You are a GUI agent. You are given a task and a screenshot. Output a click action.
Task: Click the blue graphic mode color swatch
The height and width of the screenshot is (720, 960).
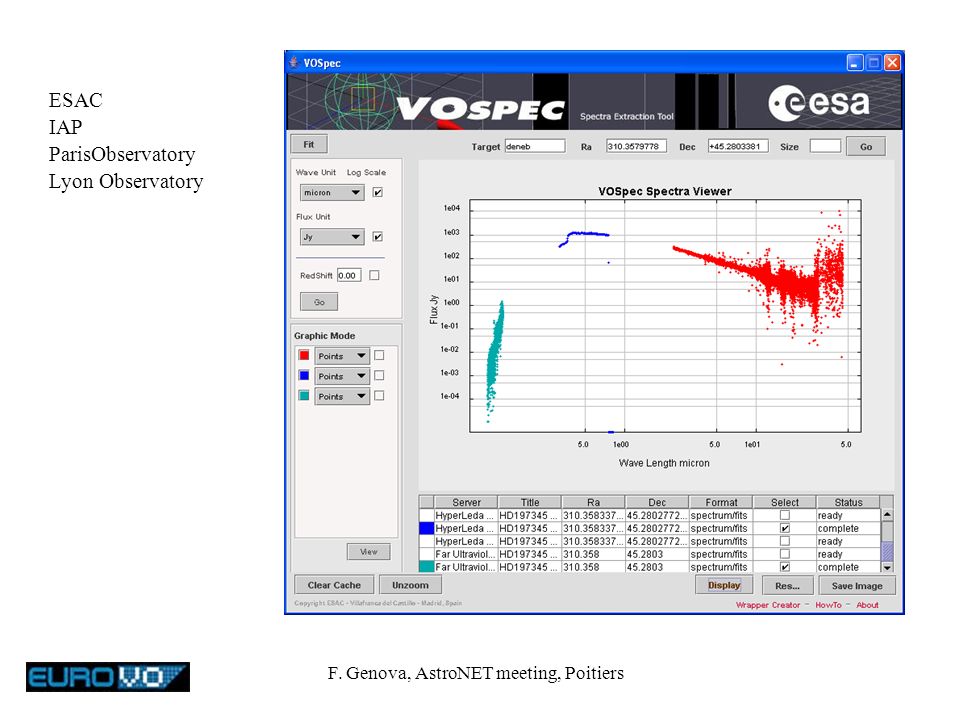tap(304, 375)
